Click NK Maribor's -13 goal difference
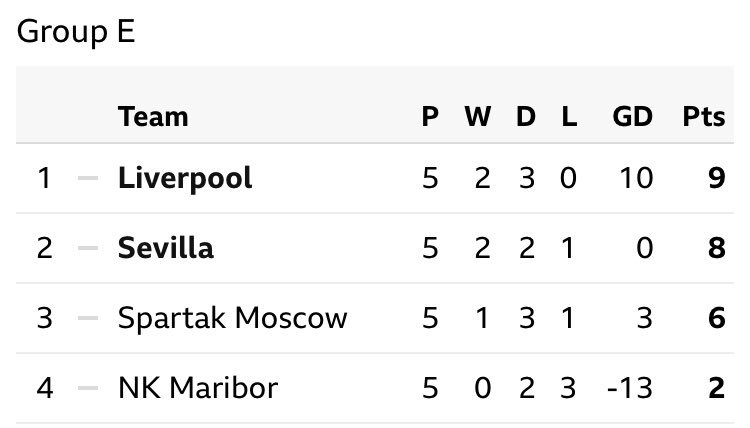This screenshot has width=750, height=428. click(x=630, y=387)
